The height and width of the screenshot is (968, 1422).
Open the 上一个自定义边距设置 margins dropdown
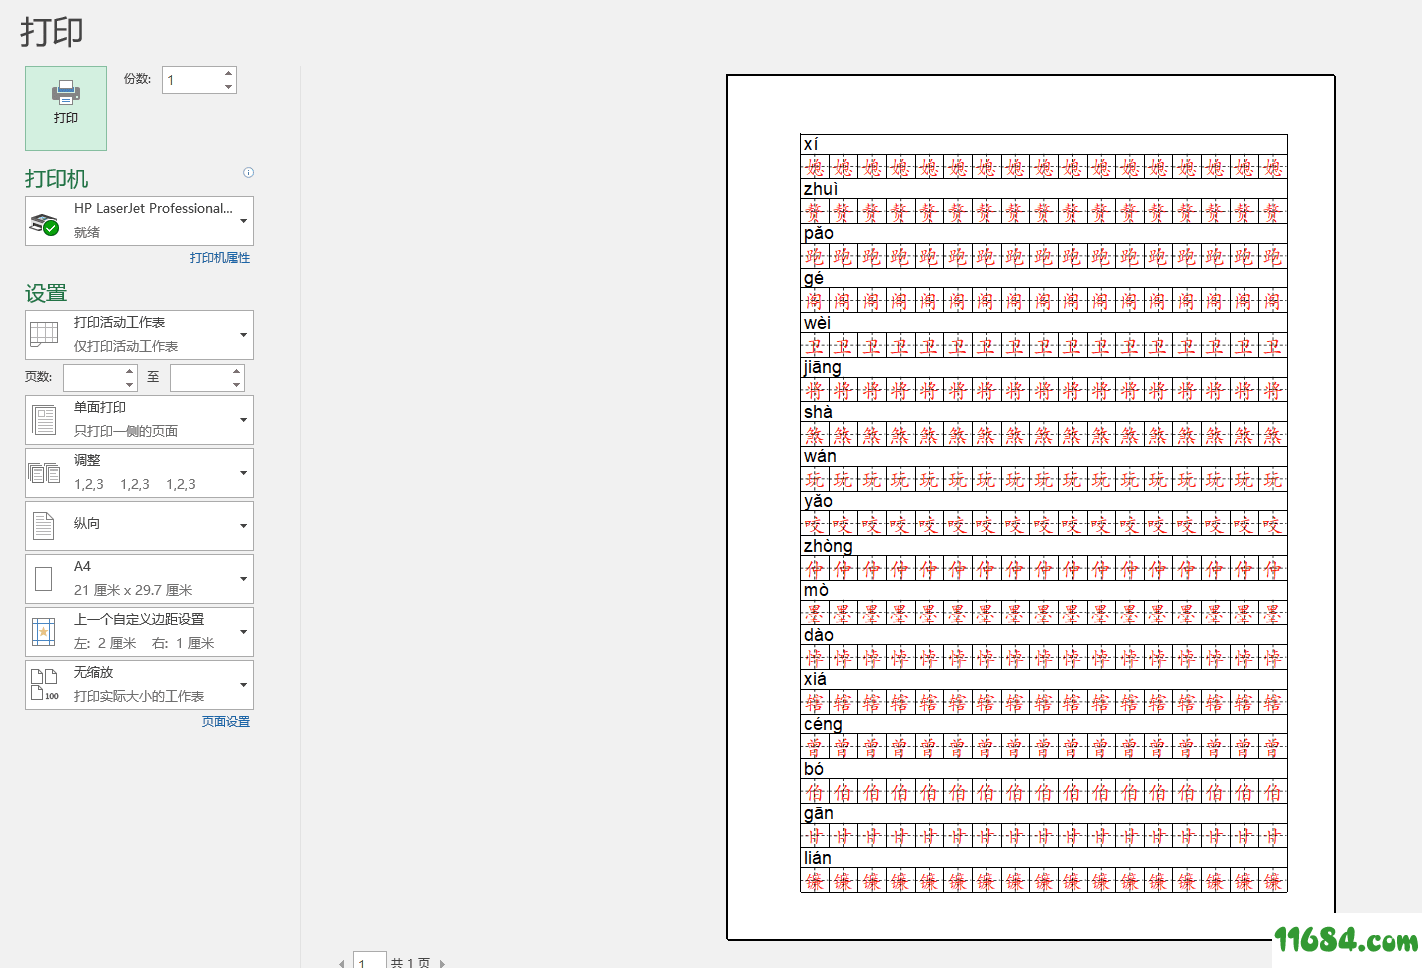139,632
